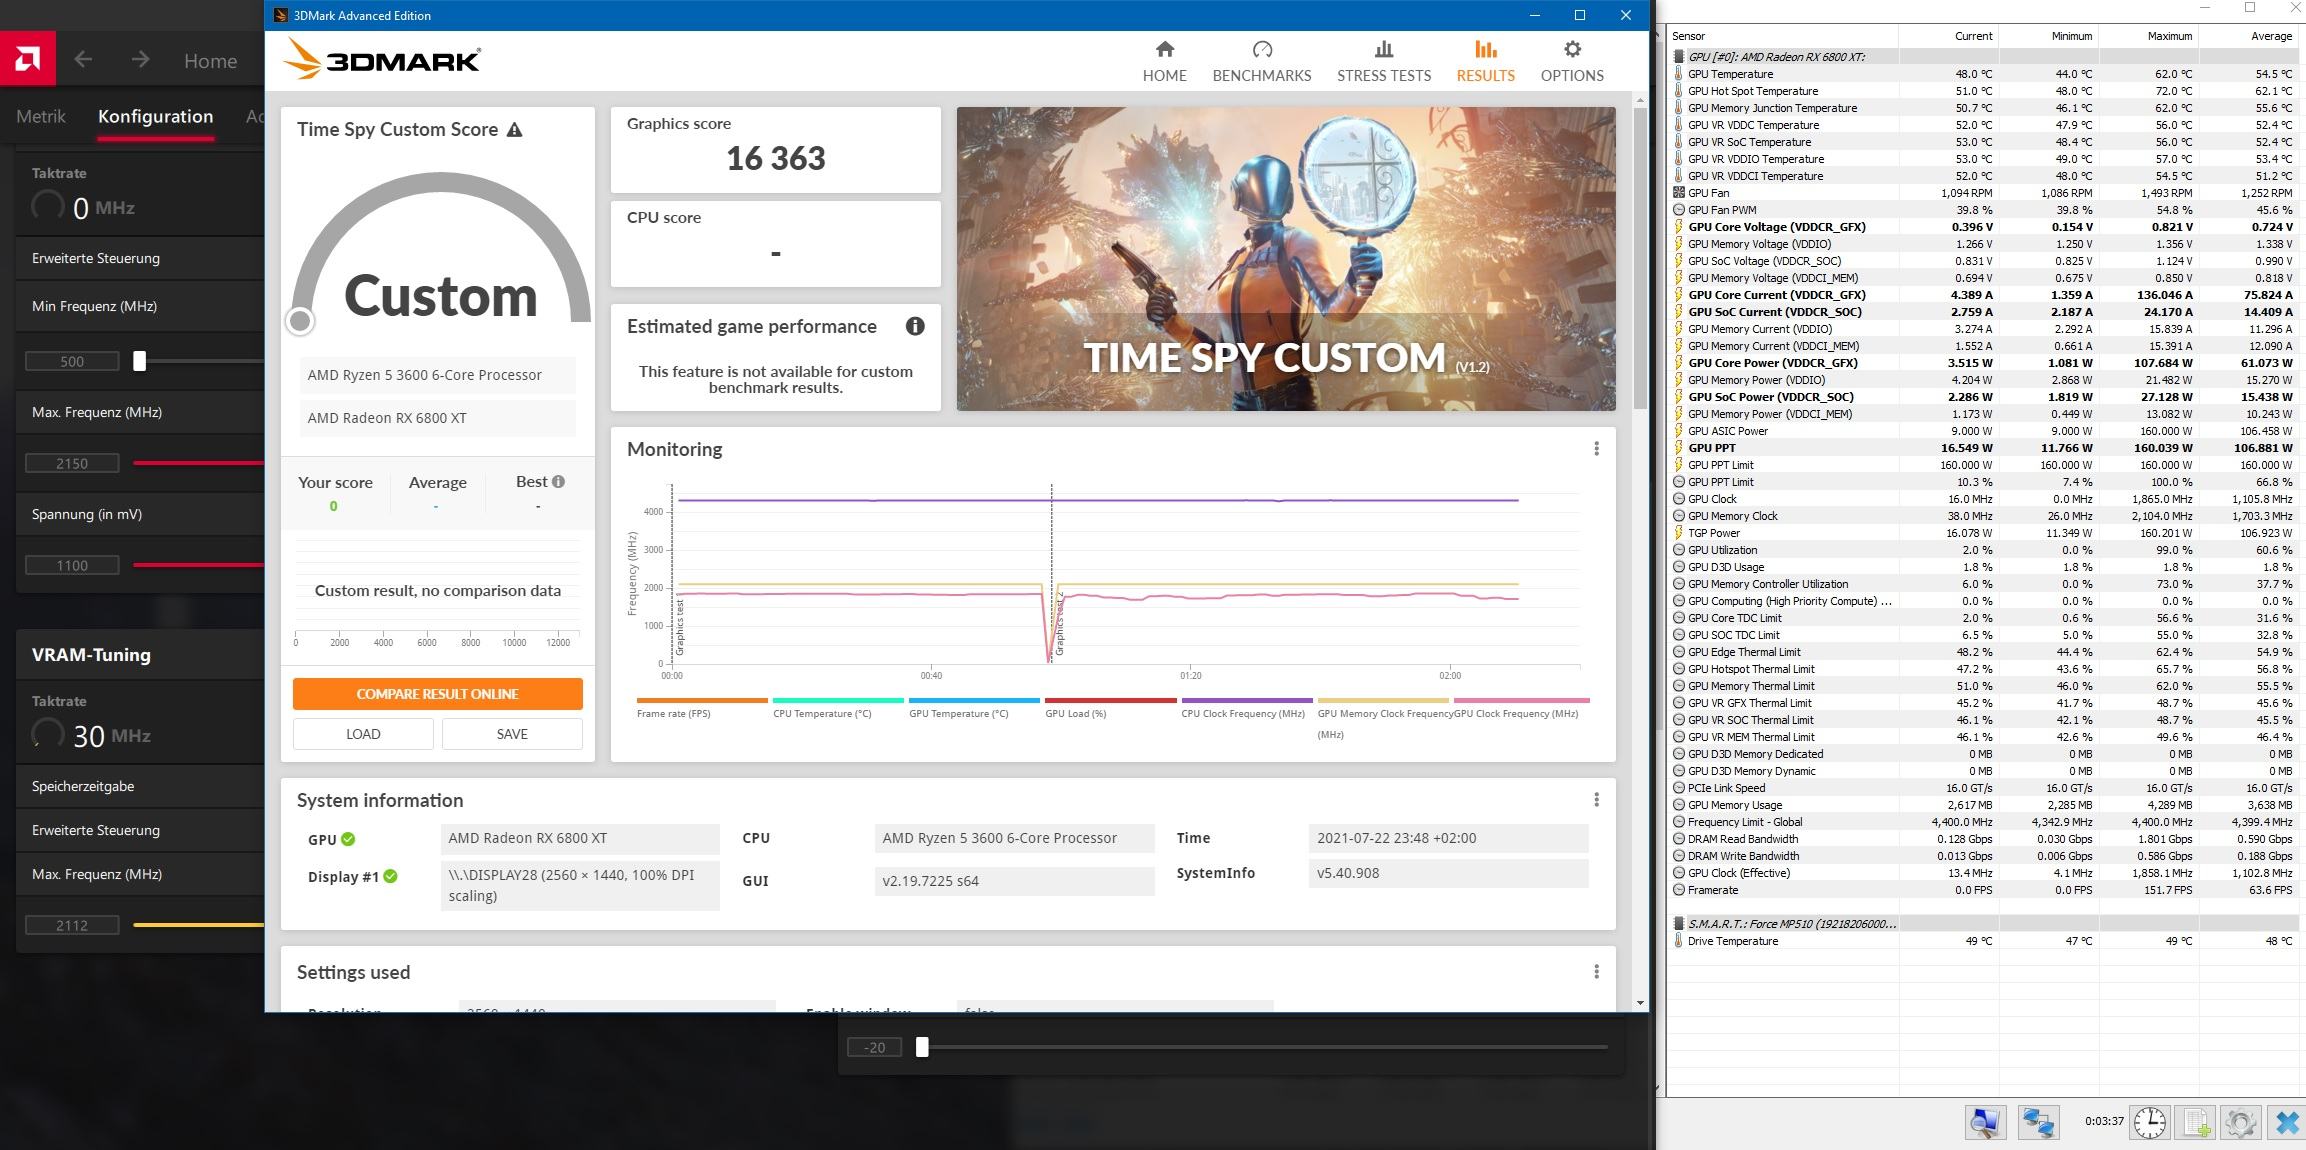This screenshot has width=2306, height=1150.
Task: Click AMD software back arrow
Action: tap(83, 60)
